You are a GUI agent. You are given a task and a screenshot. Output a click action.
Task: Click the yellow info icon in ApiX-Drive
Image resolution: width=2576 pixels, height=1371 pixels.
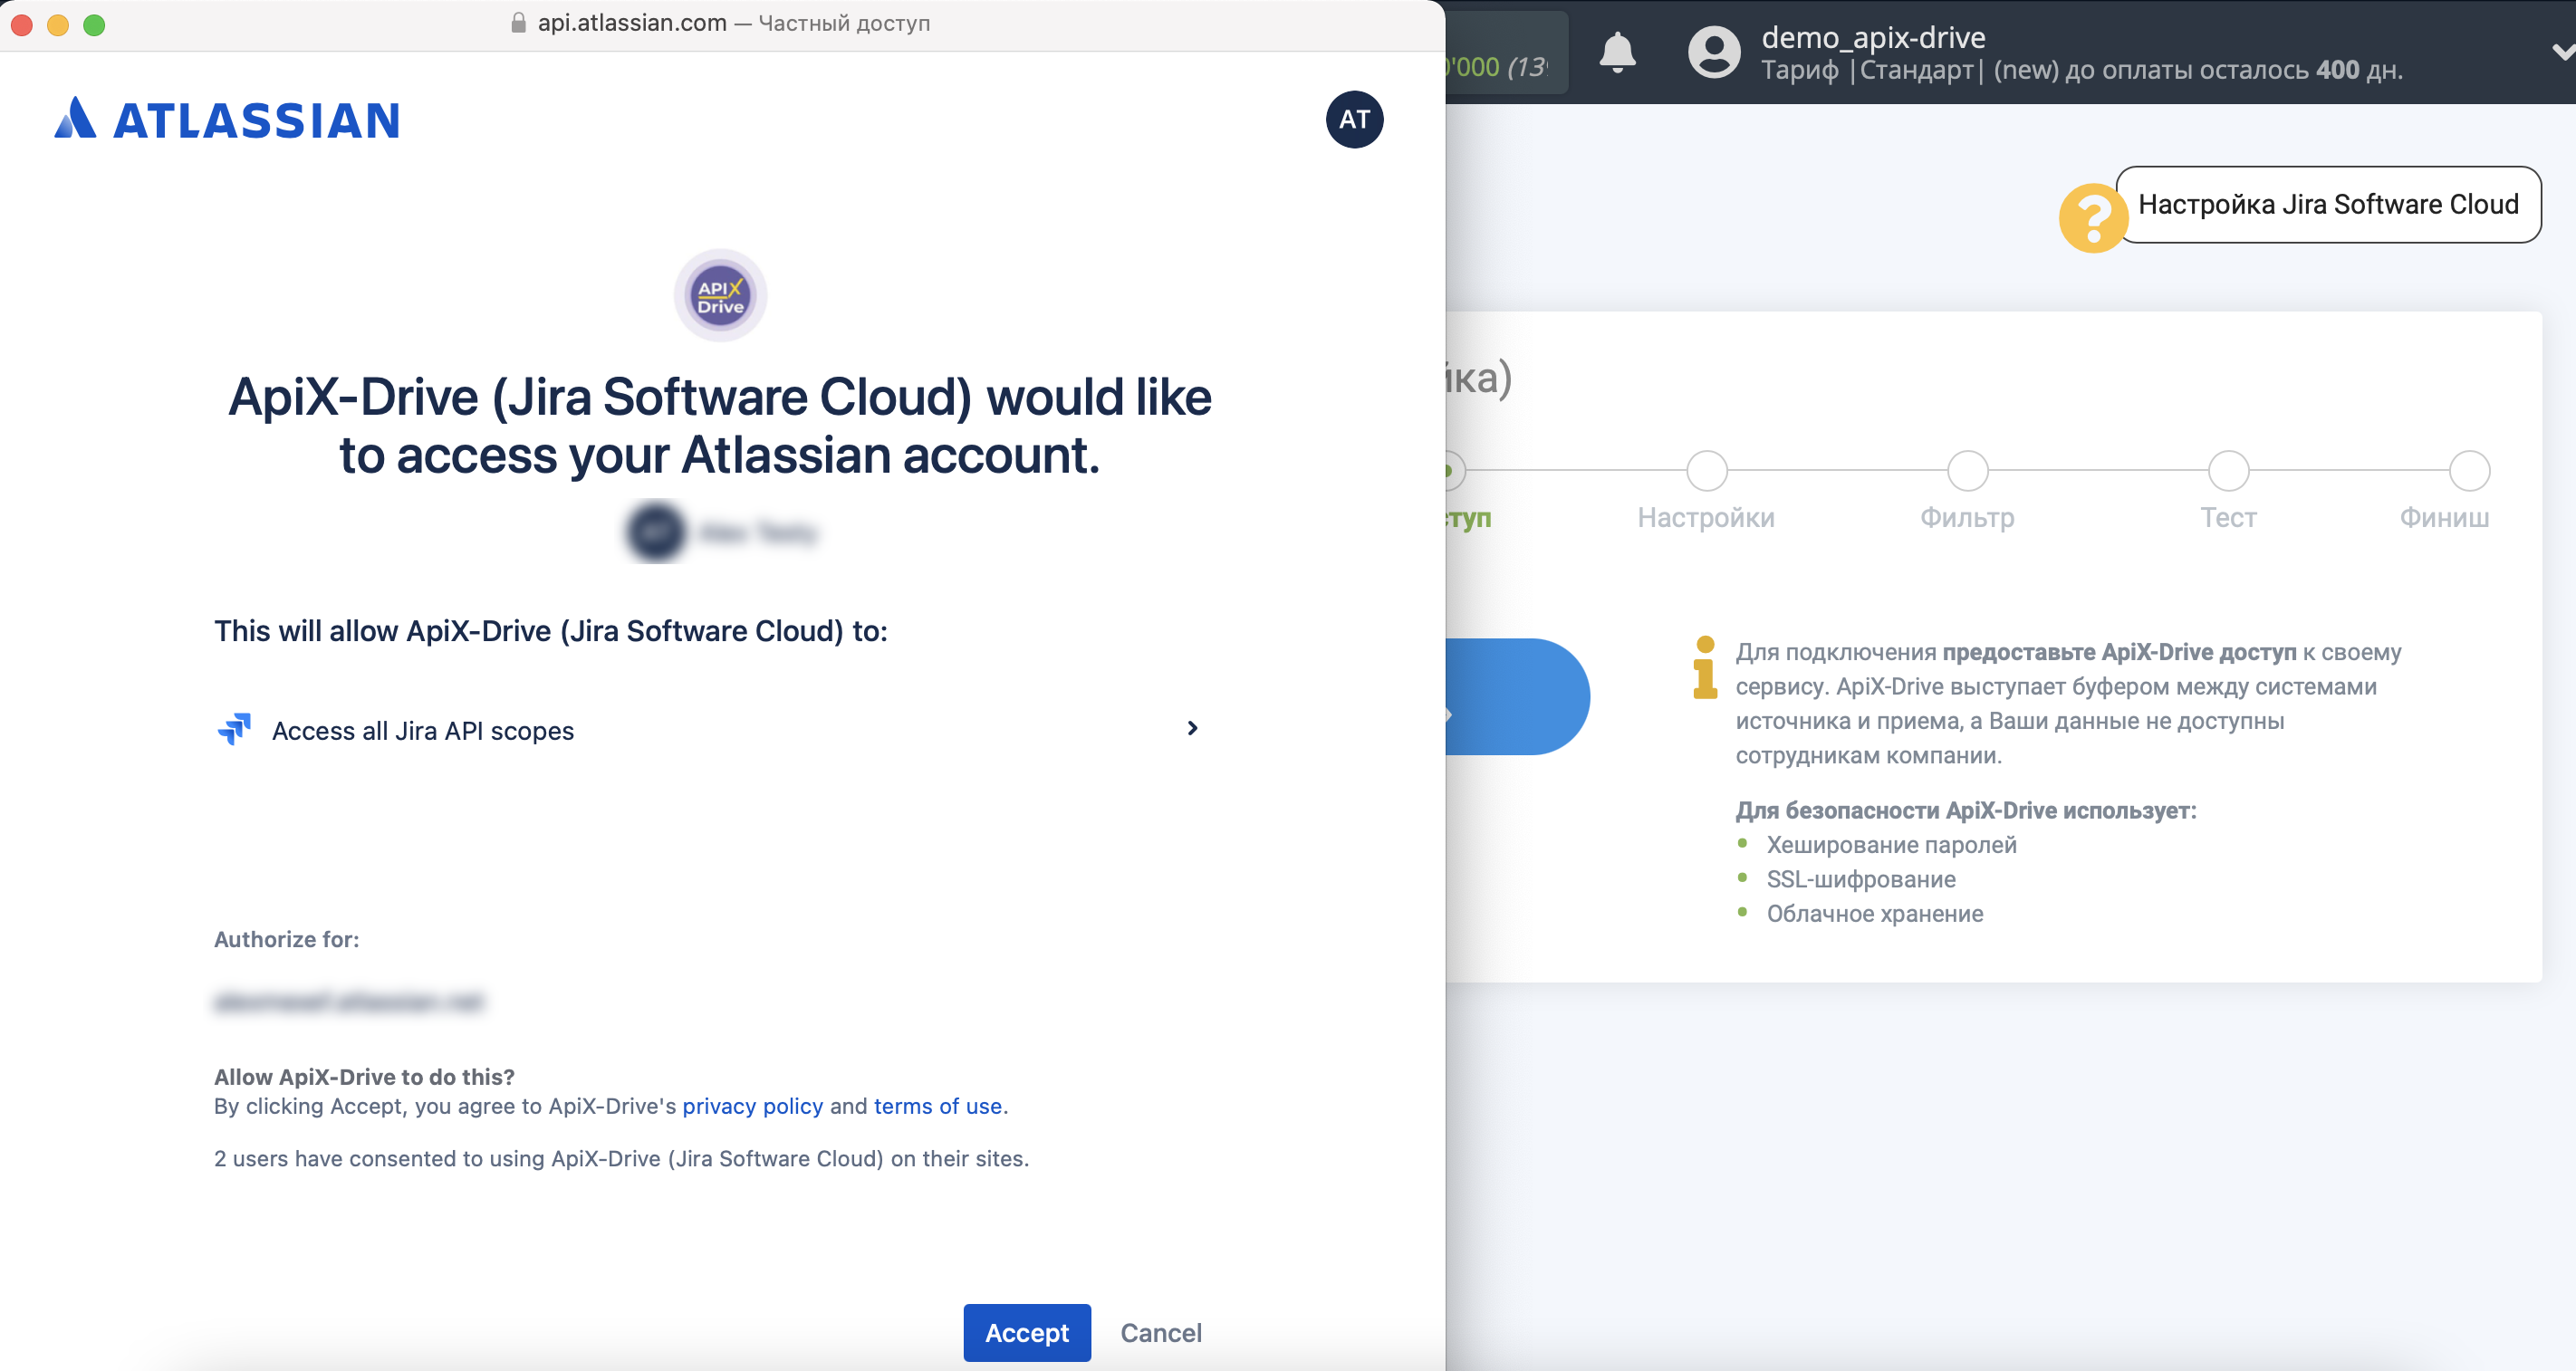[x=1705, y=668]
